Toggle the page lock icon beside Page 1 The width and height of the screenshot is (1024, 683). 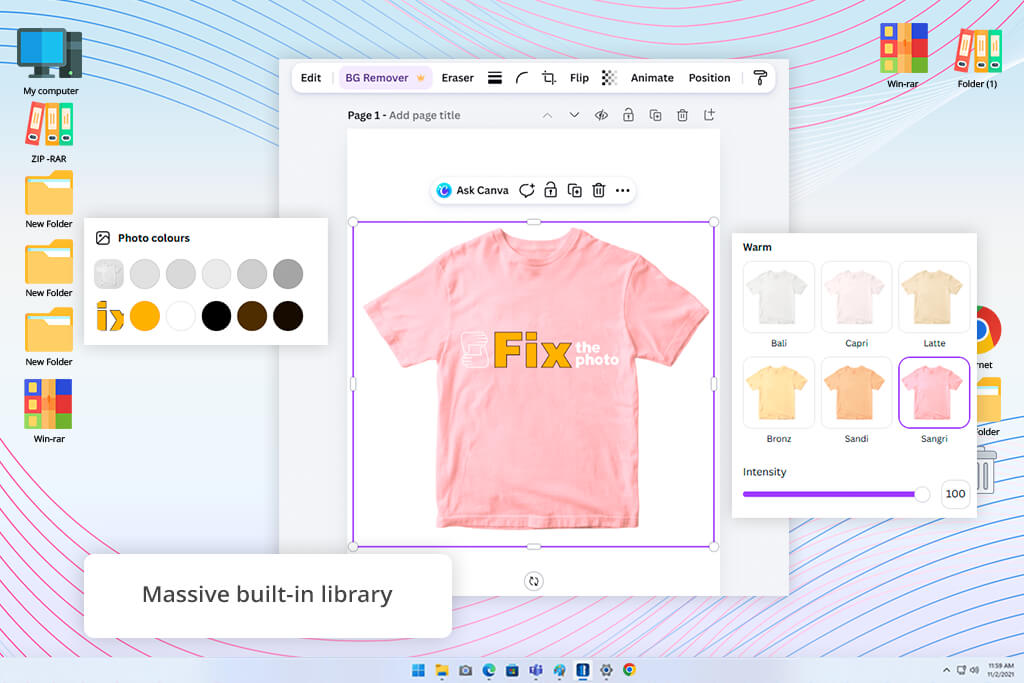click(x=628, y=115)
